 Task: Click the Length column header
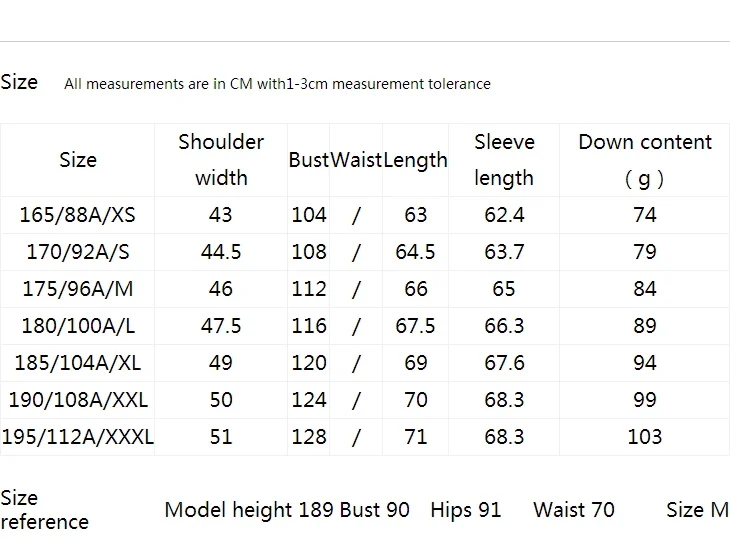click(415, 160)
